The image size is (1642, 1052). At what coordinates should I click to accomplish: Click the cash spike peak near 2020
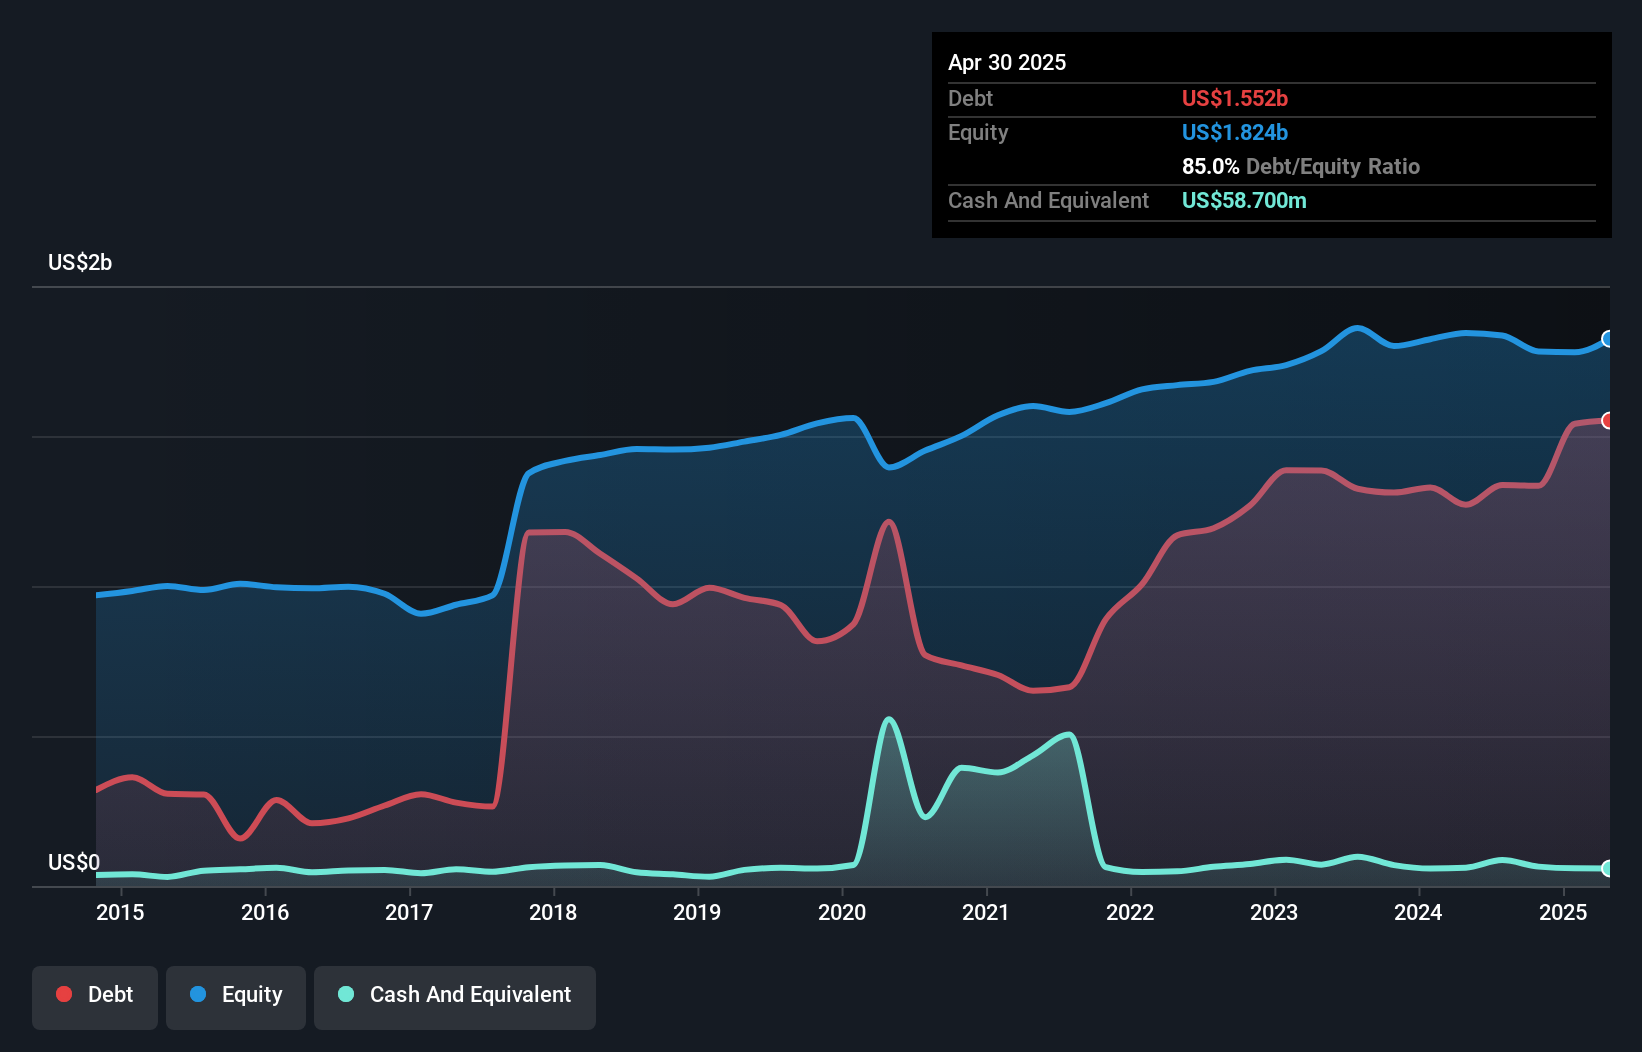pyautogui.click(x=890, y=718)
